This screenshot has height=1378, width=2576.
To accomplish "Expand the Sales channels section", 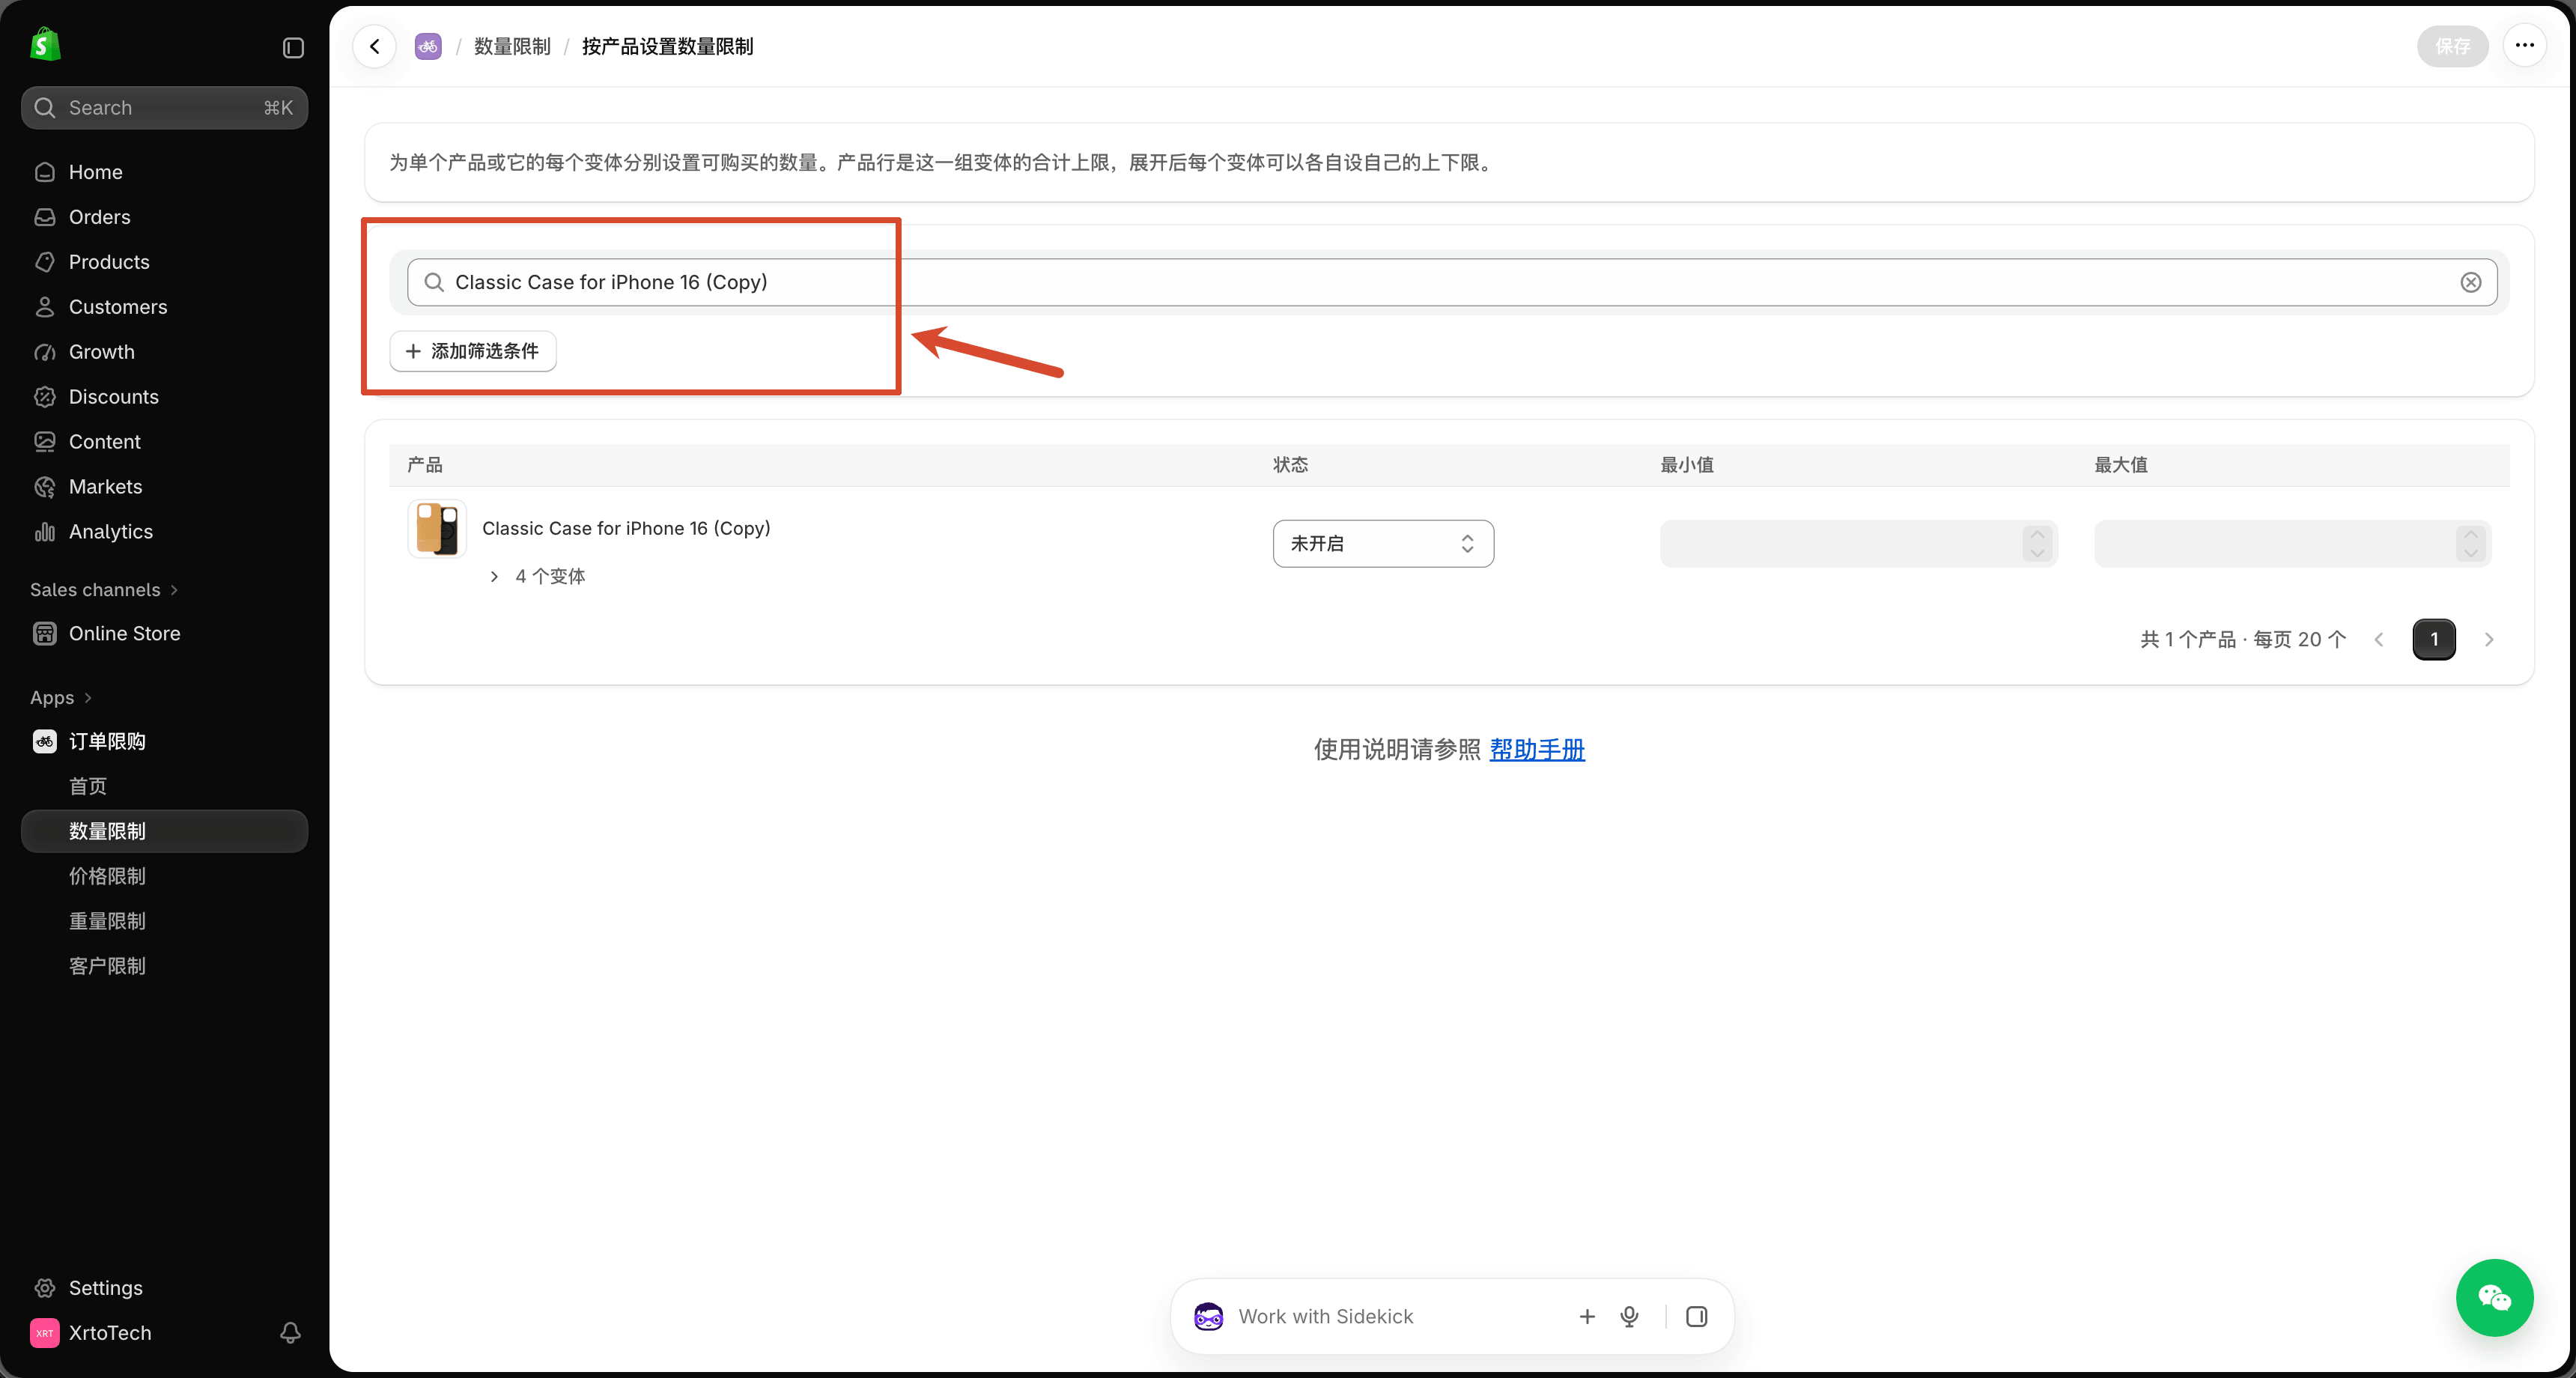I will click(104, 590).
